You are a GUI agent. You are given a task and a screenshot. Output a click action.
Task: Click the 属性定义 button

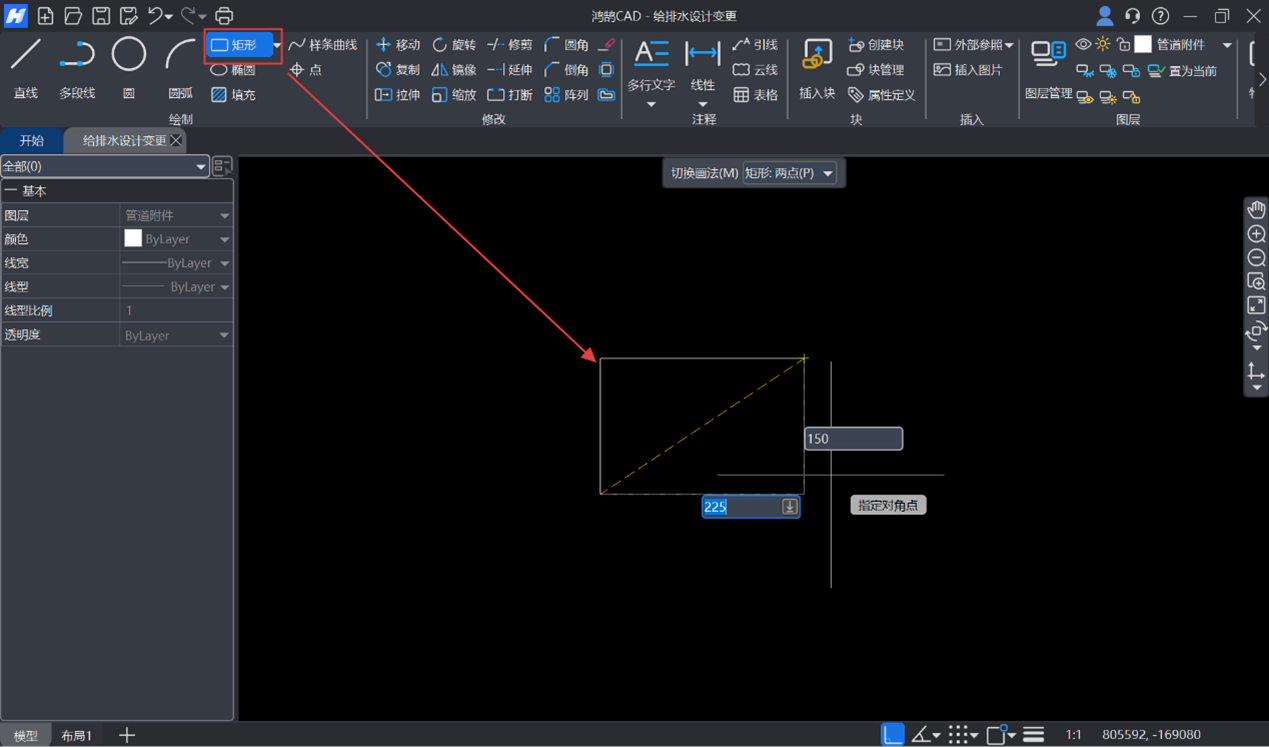[881, 95]
